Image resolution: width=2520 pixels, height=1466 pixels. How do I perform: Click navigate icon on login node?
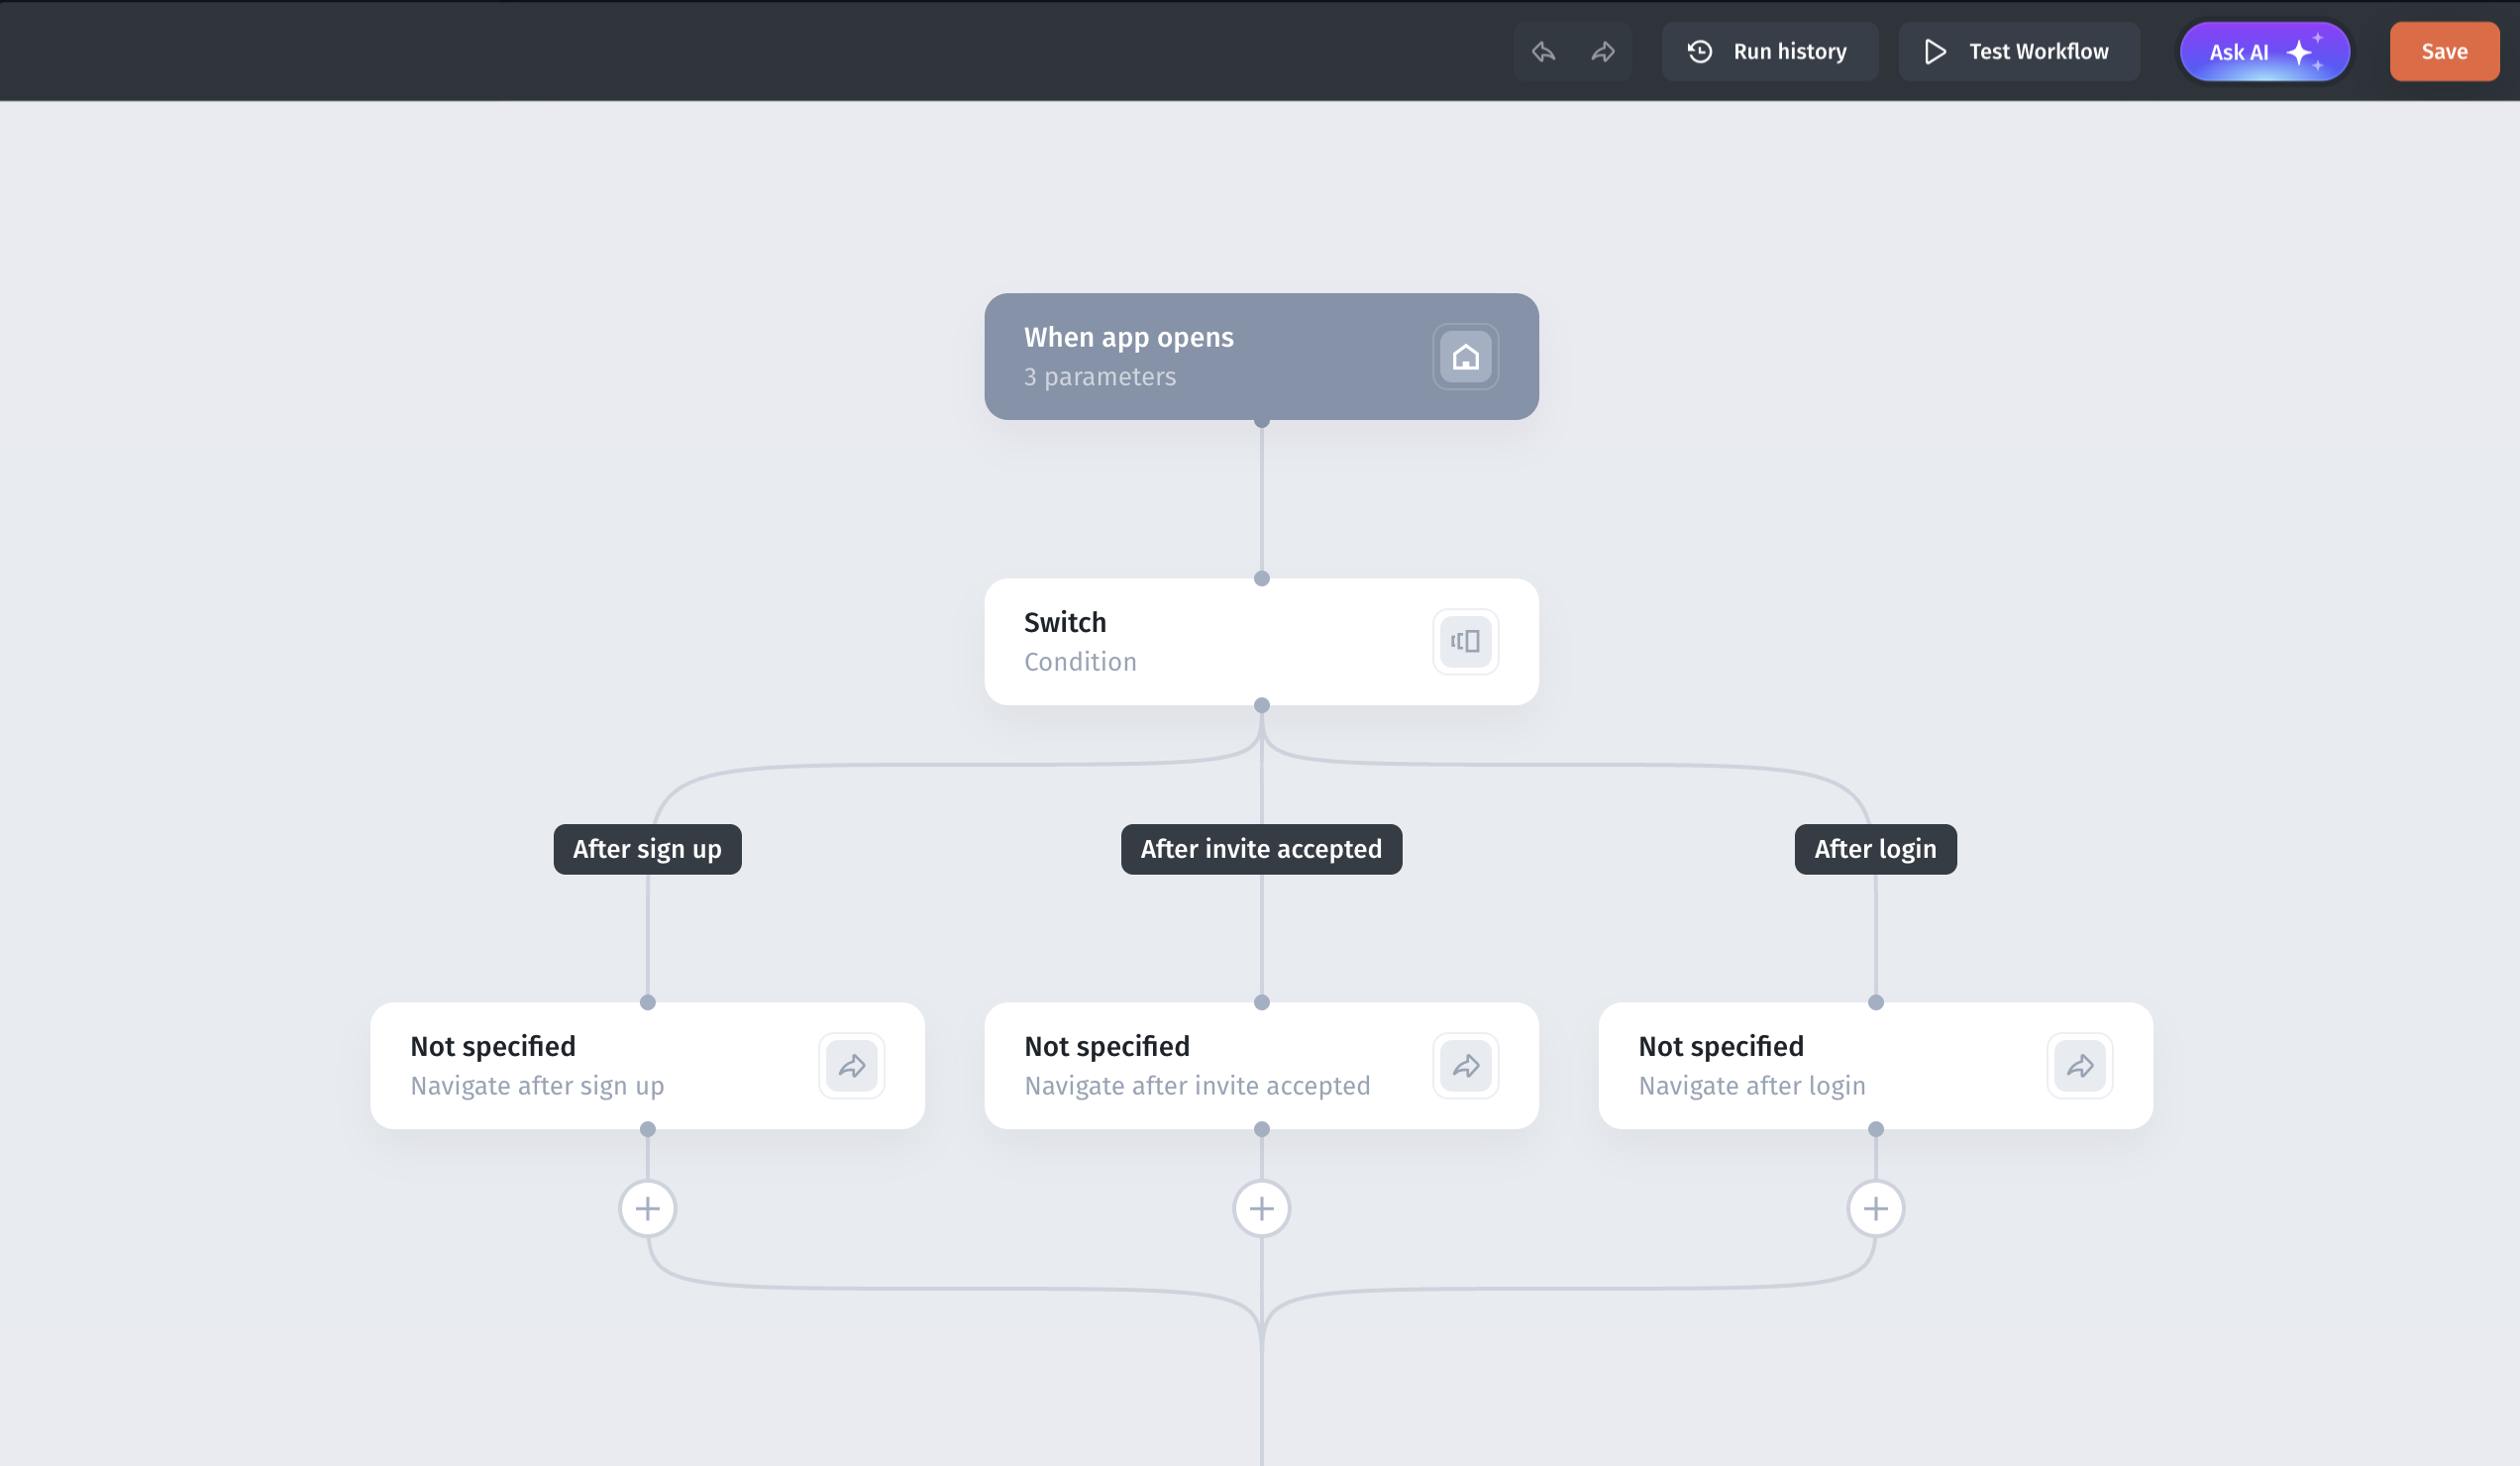(2079, 1066)
